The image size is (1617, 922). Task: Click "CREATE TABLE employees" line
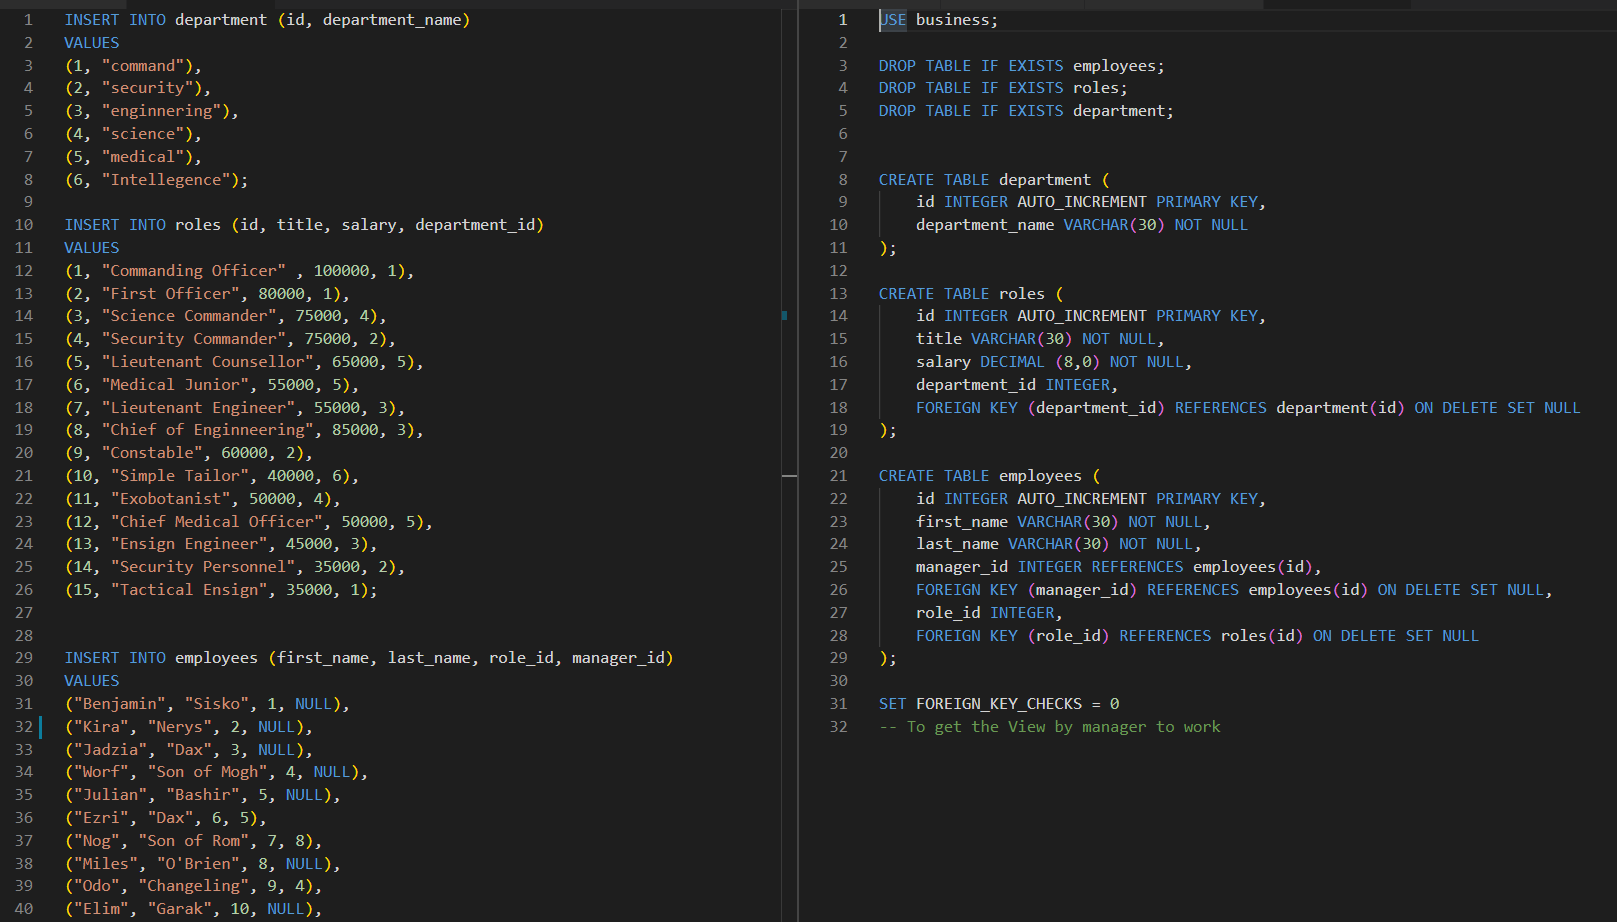989,476
